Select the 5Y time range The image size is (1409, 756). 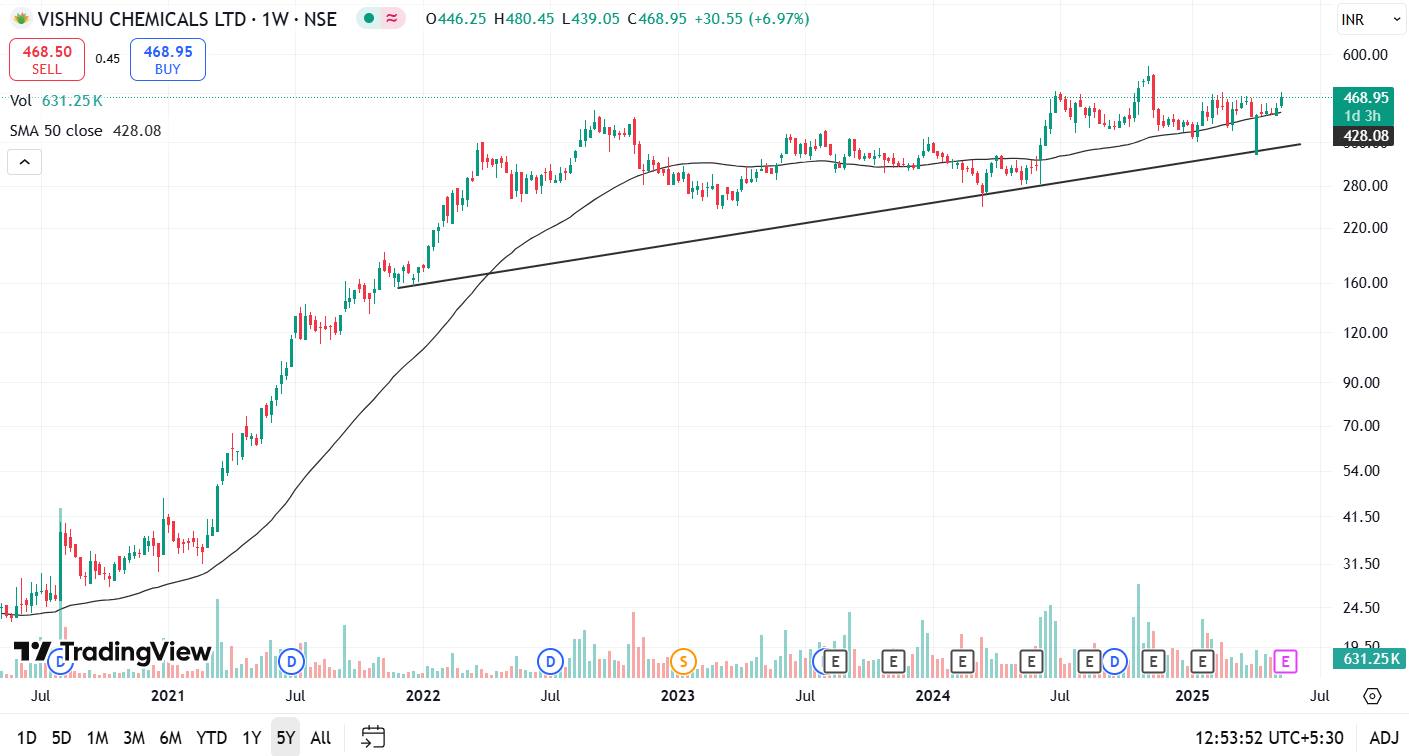(286, 738)
